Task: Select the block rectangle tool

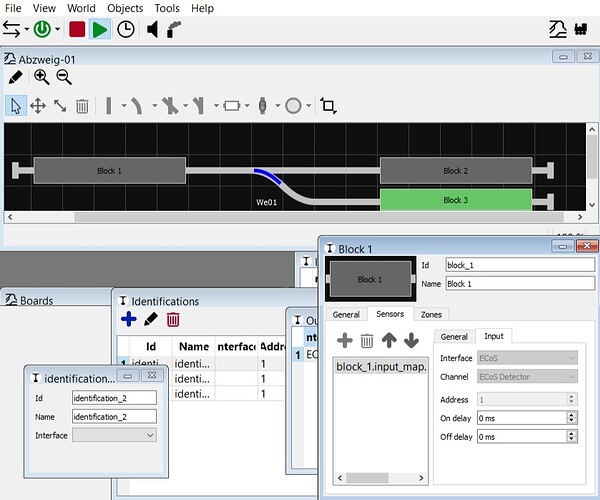Action: coord(232,106)
